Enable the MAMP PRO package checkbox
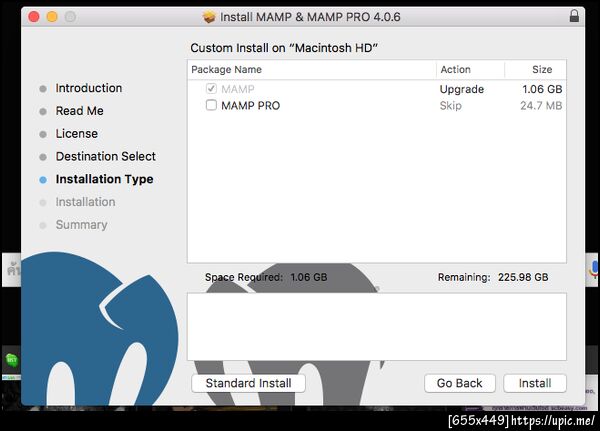600x431 pixels. [x=211, y=105]
